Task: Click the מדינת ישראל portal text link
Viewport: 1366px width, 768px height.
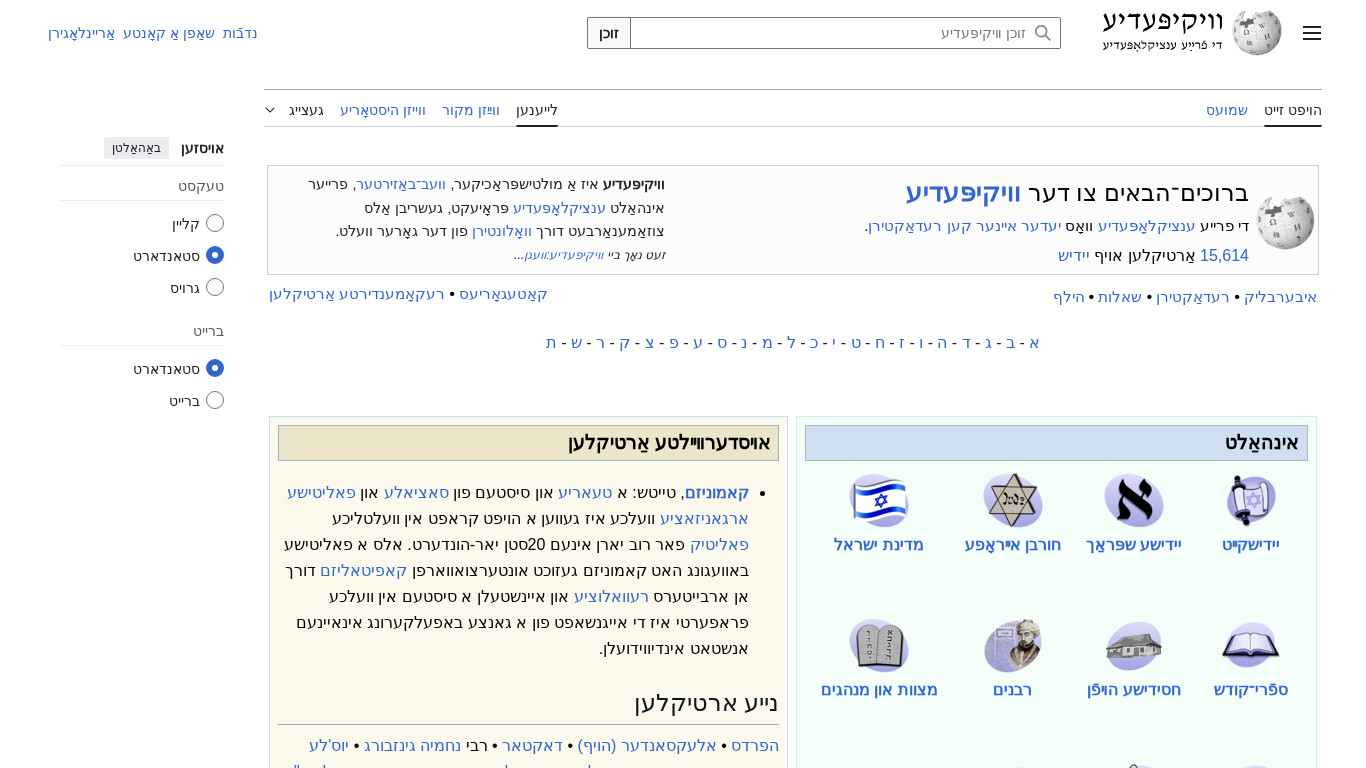Action: 879,545
